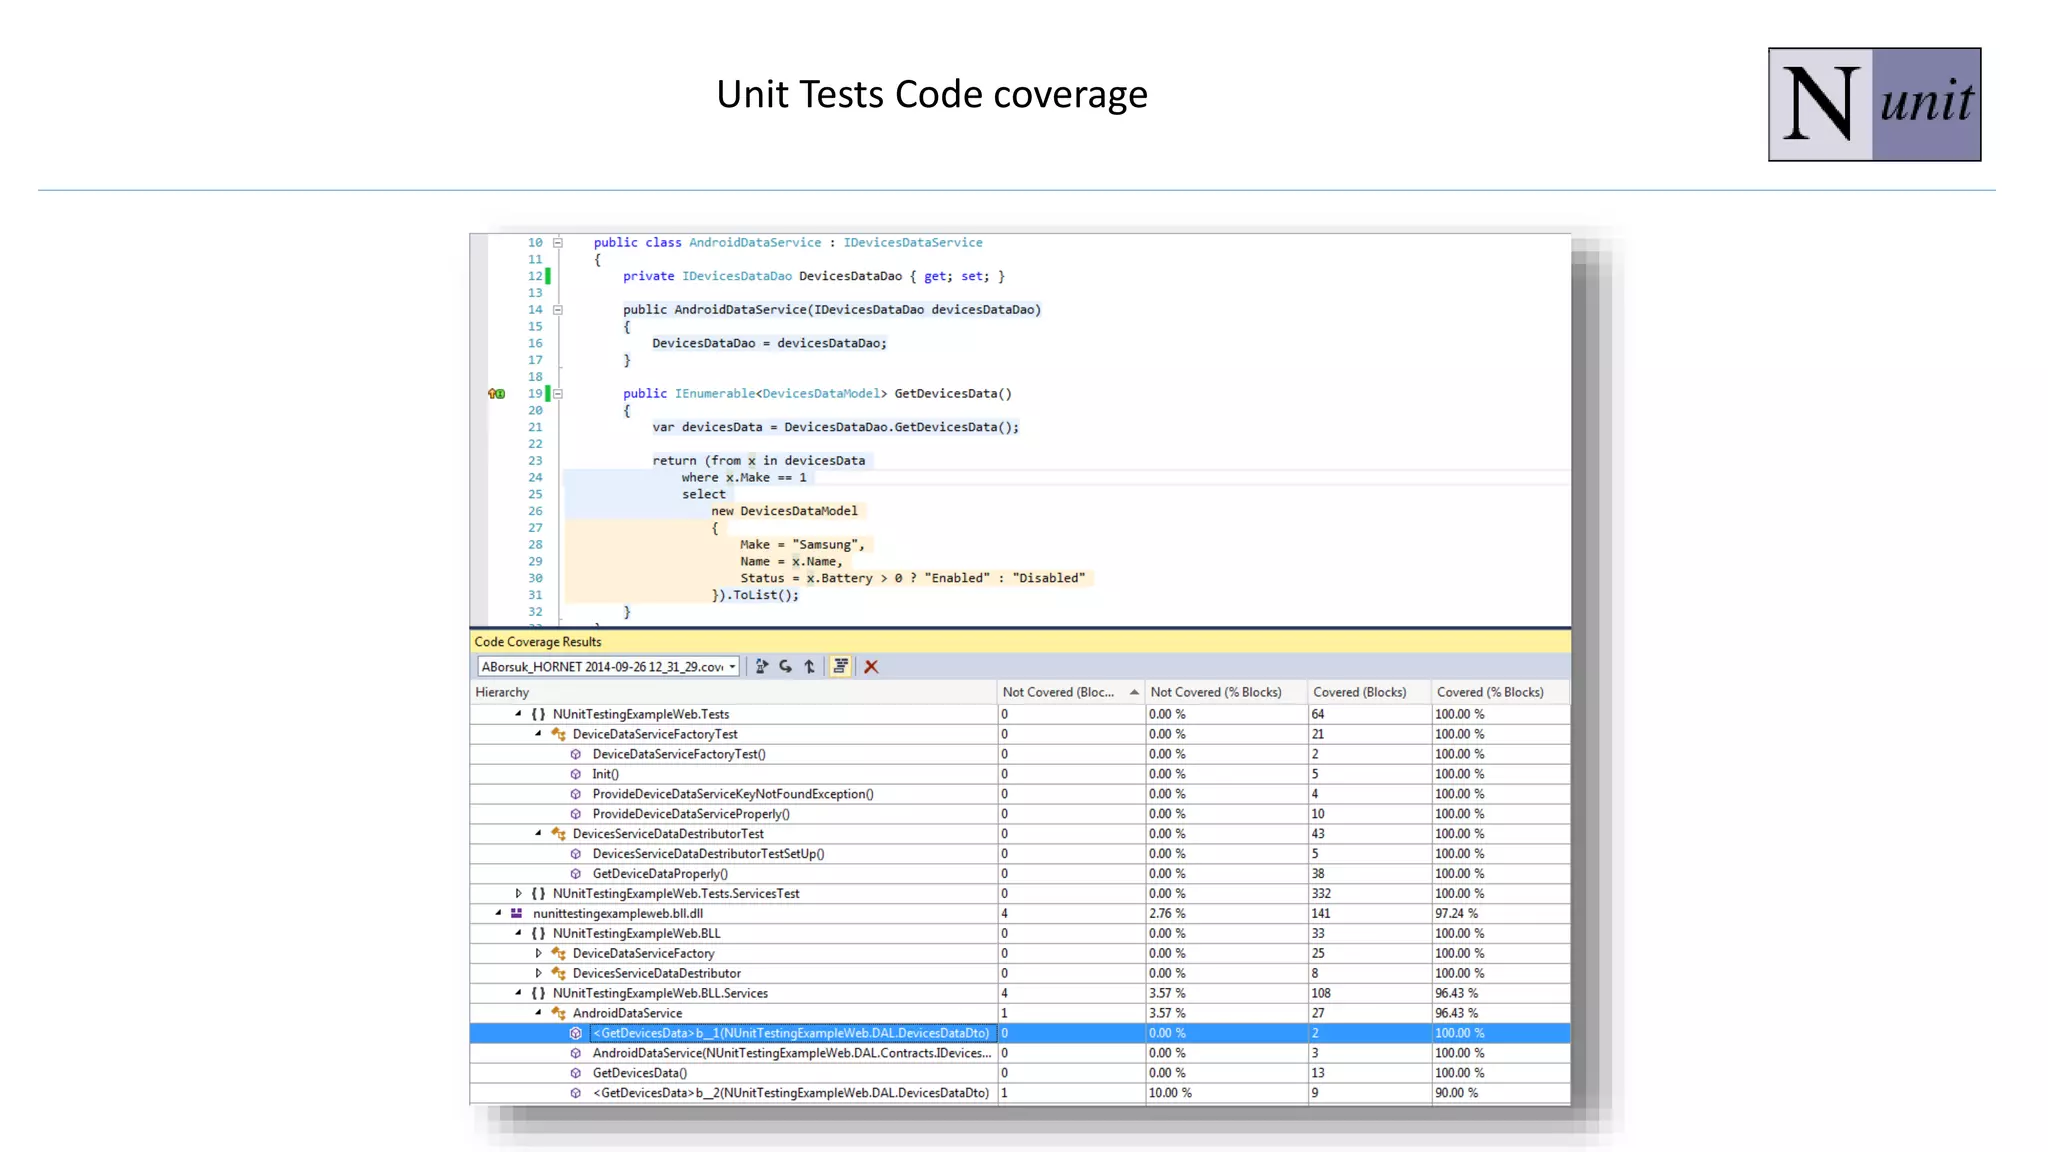Click the method icon beside ProvideDeviceDataServiceProperly()
Image resolution: width=2048 pixels, height=1152 pixels.
click(576, 814)
